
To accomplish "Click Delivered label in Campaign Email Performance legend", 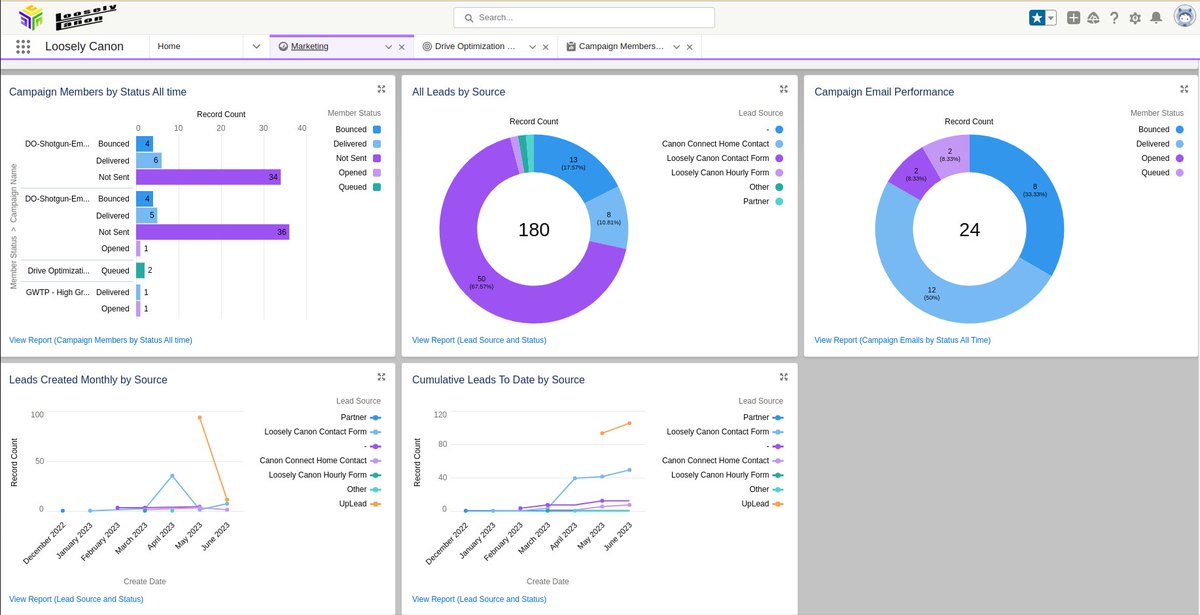I will click(1152, 144).
